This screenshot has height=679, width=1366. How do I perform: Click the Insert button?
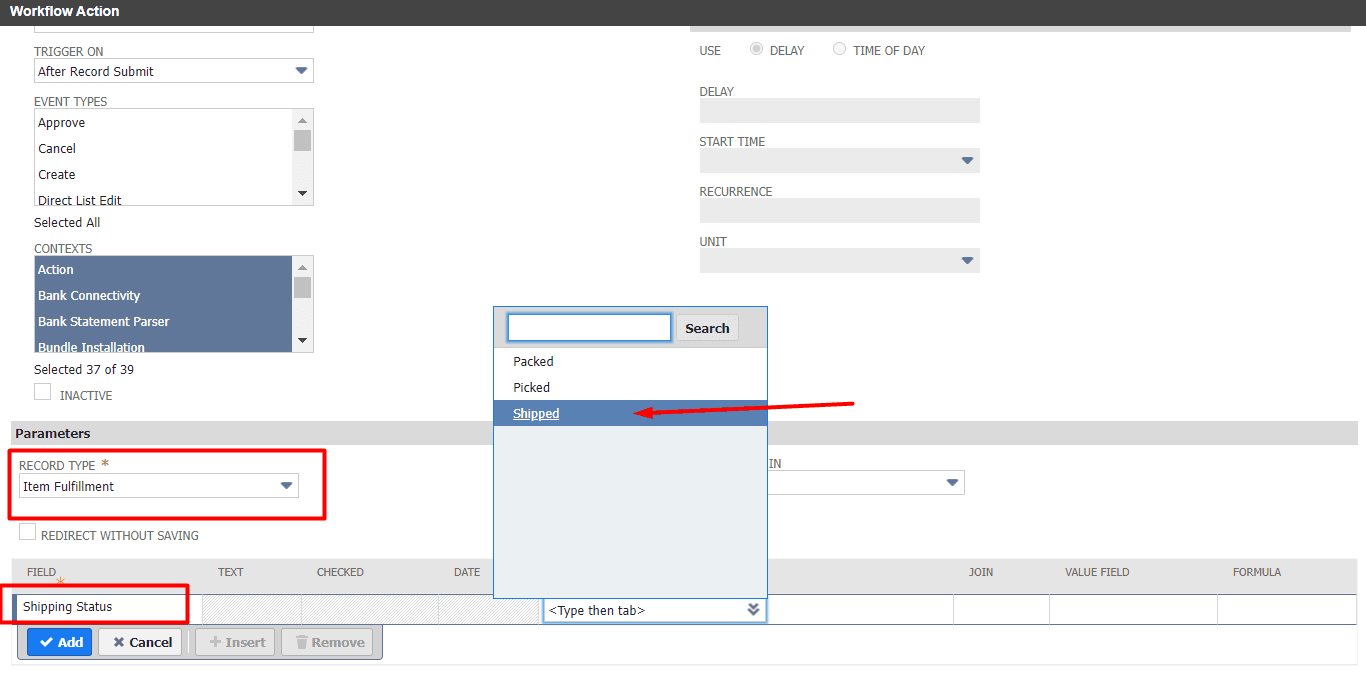pyautogui.click(x=236, y=642)
